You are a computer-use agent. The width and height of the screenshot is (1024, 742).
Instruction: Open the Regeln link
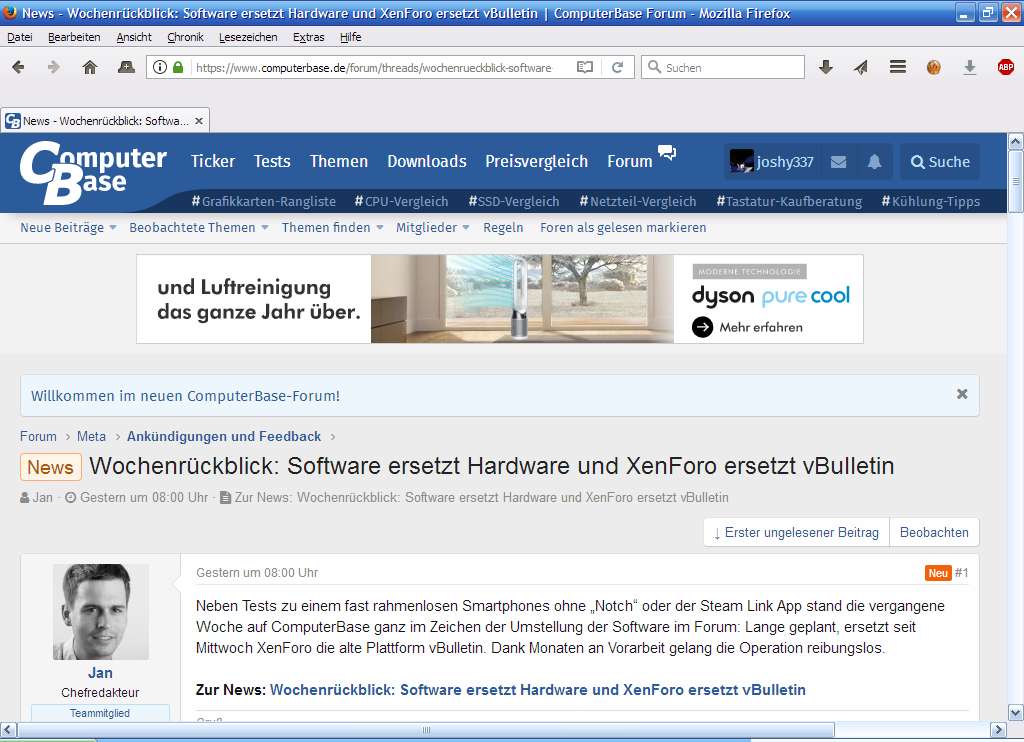point(504,227)
